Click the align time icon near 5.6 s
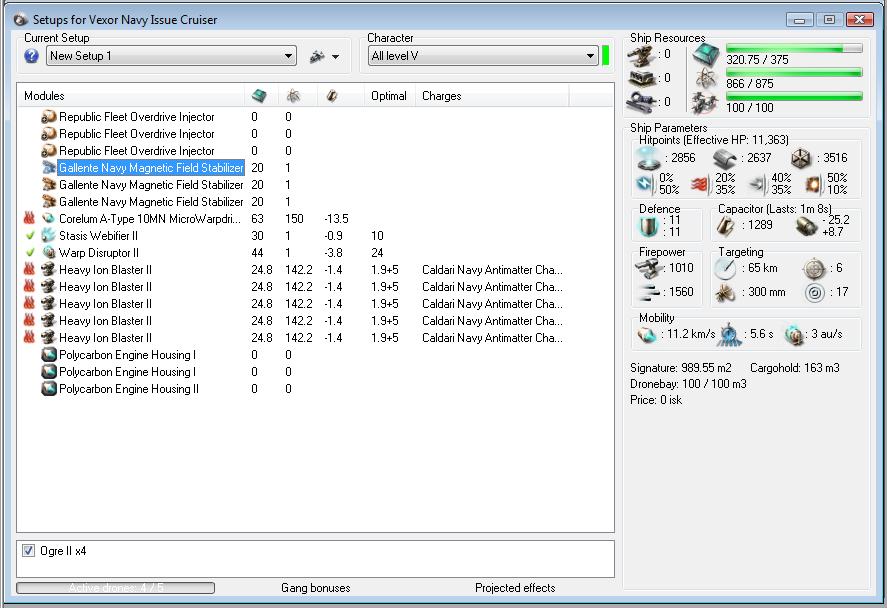The height and width of the screenshot is (608, 887). (730, 335)
